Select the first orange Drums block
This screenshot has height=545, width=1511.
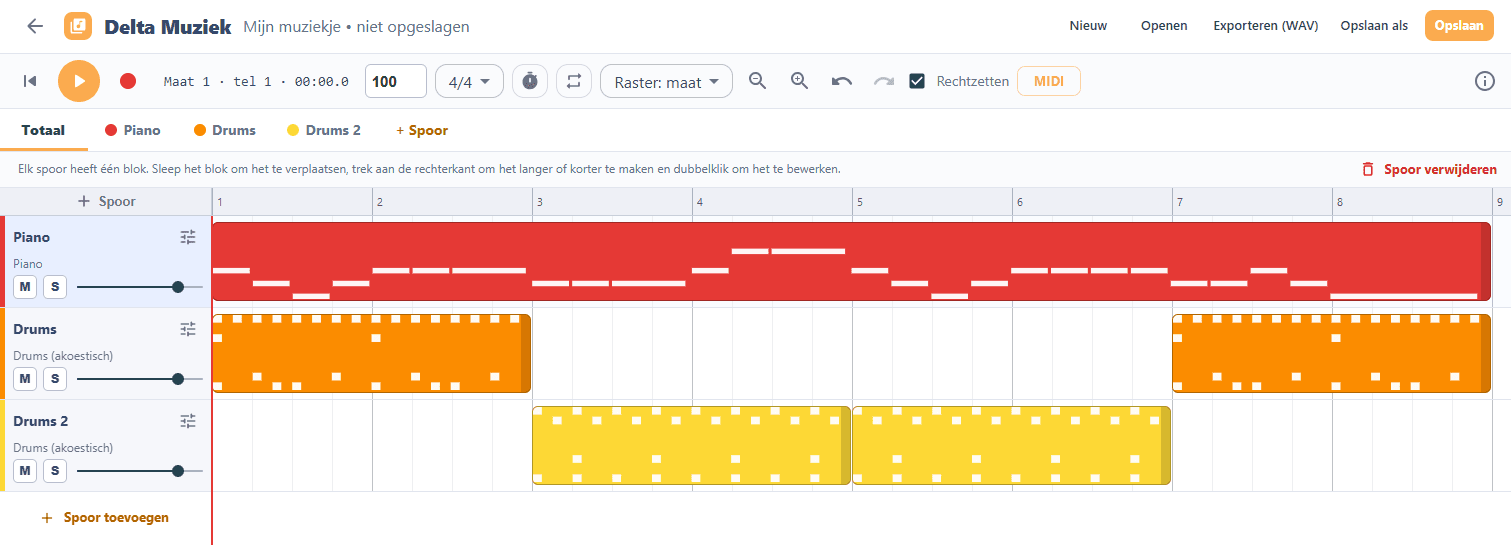[371, 353]
